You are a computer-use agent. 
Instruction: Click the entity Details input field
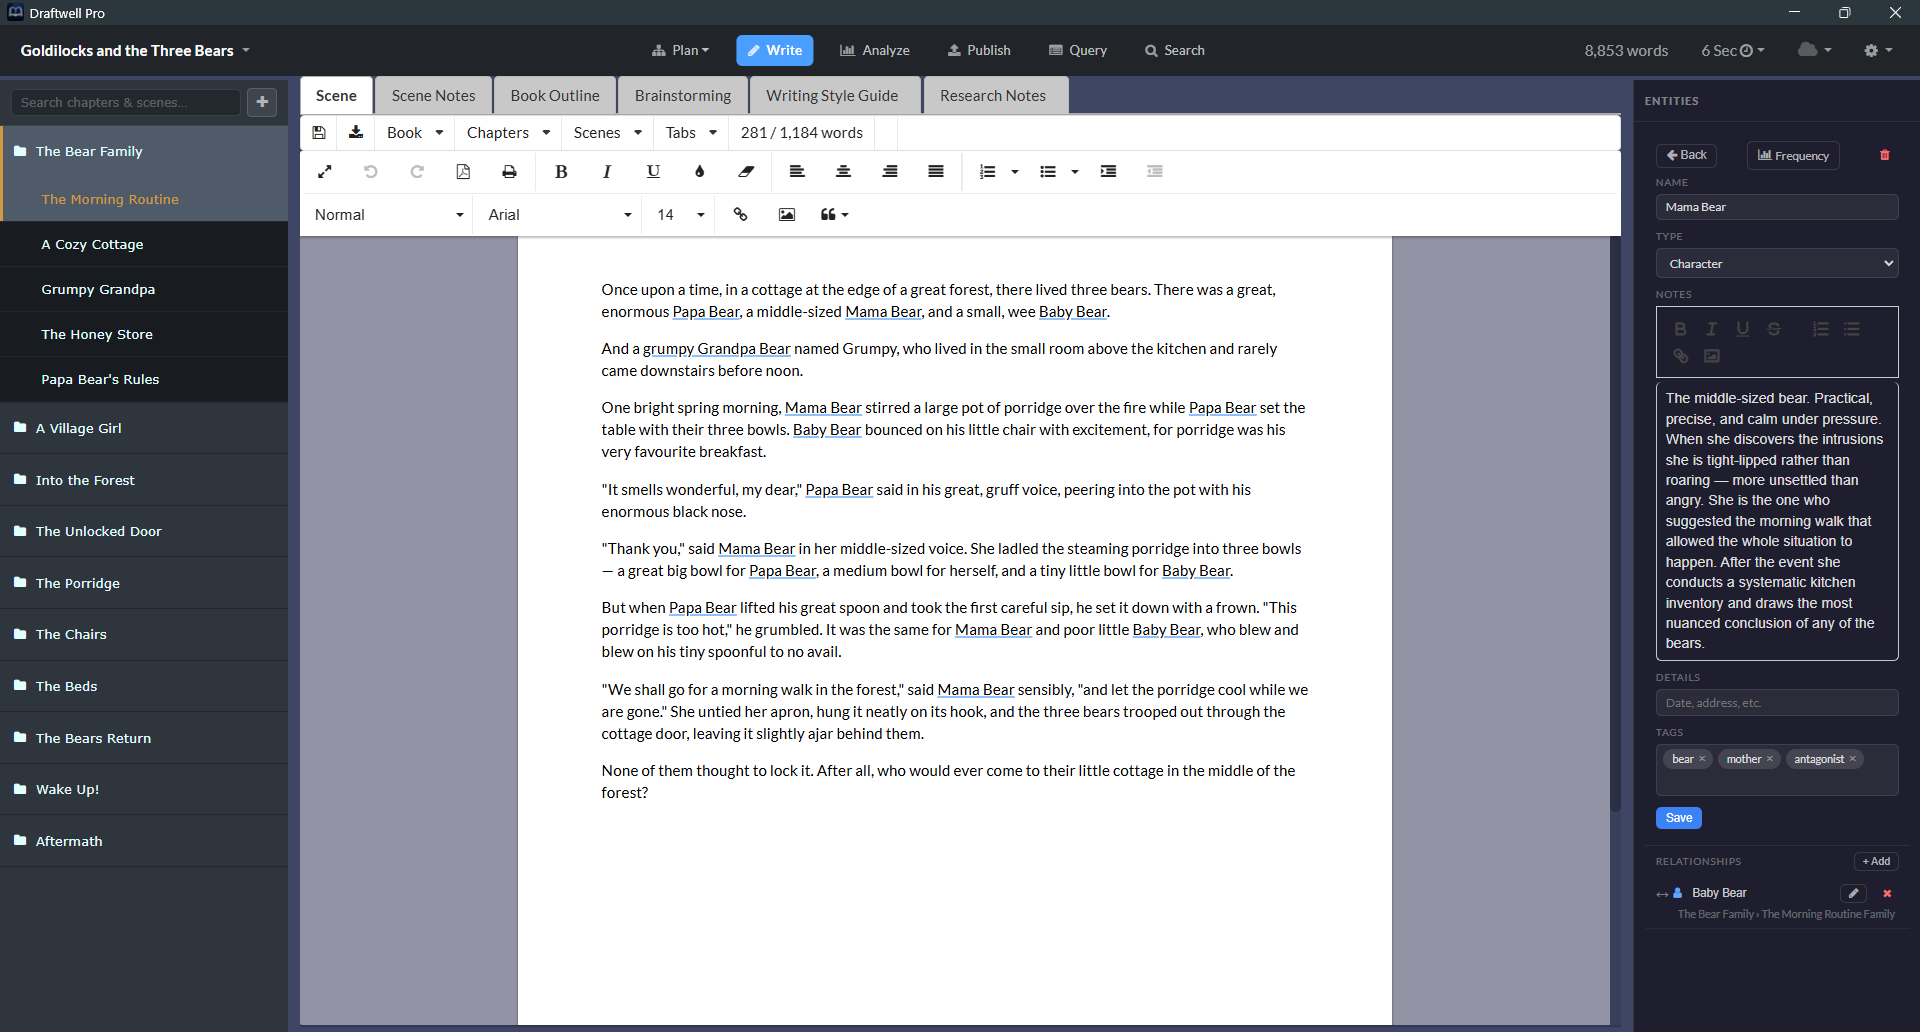[x=1777, y=703]
